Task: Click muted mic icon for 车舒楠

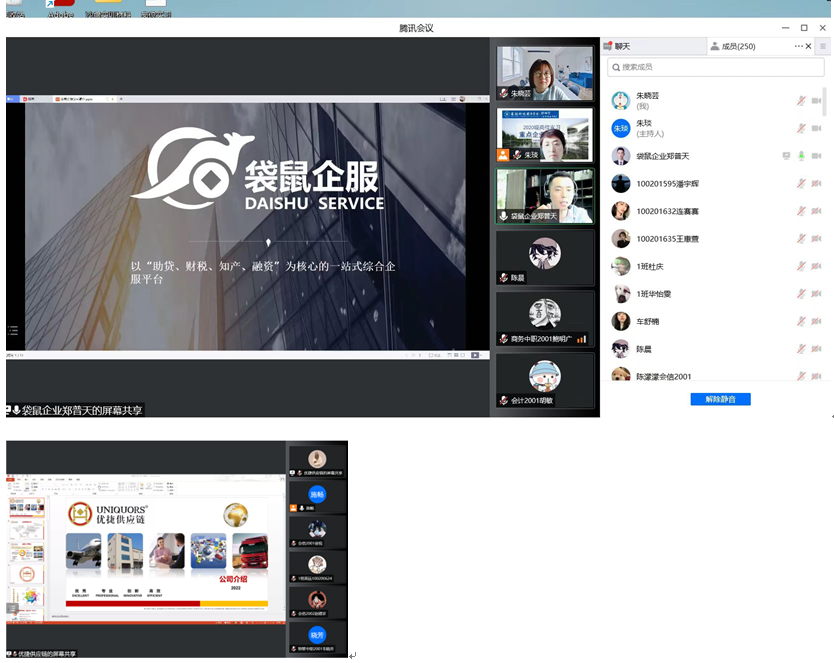Action: click(801, 322)
